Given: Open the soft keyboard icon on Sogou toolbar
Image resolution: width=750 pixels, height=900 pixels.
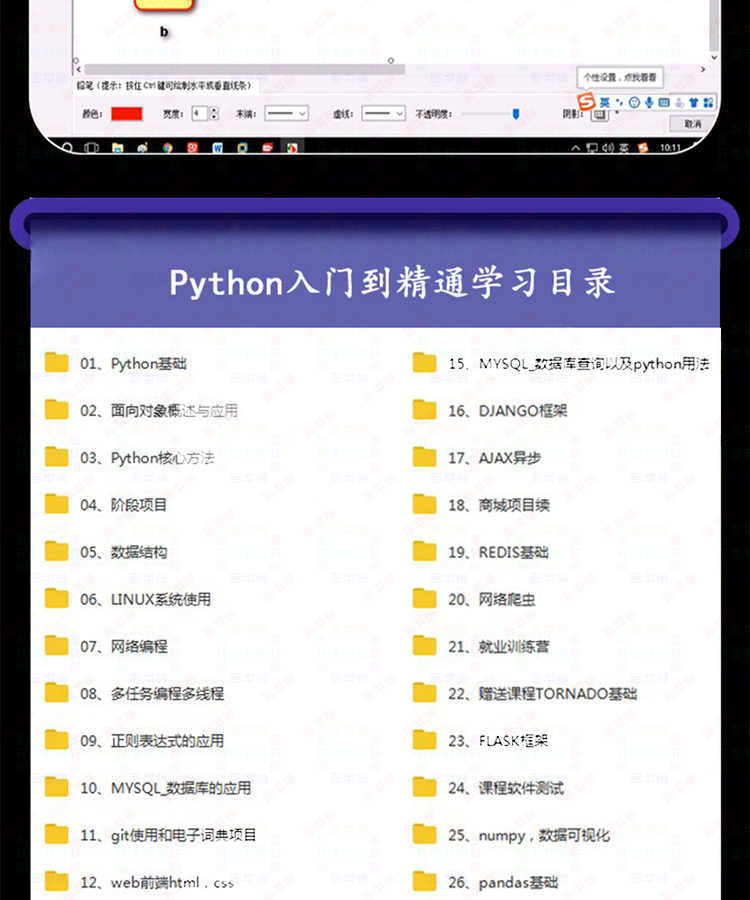Looking at the screenshot, I should 664,103.
